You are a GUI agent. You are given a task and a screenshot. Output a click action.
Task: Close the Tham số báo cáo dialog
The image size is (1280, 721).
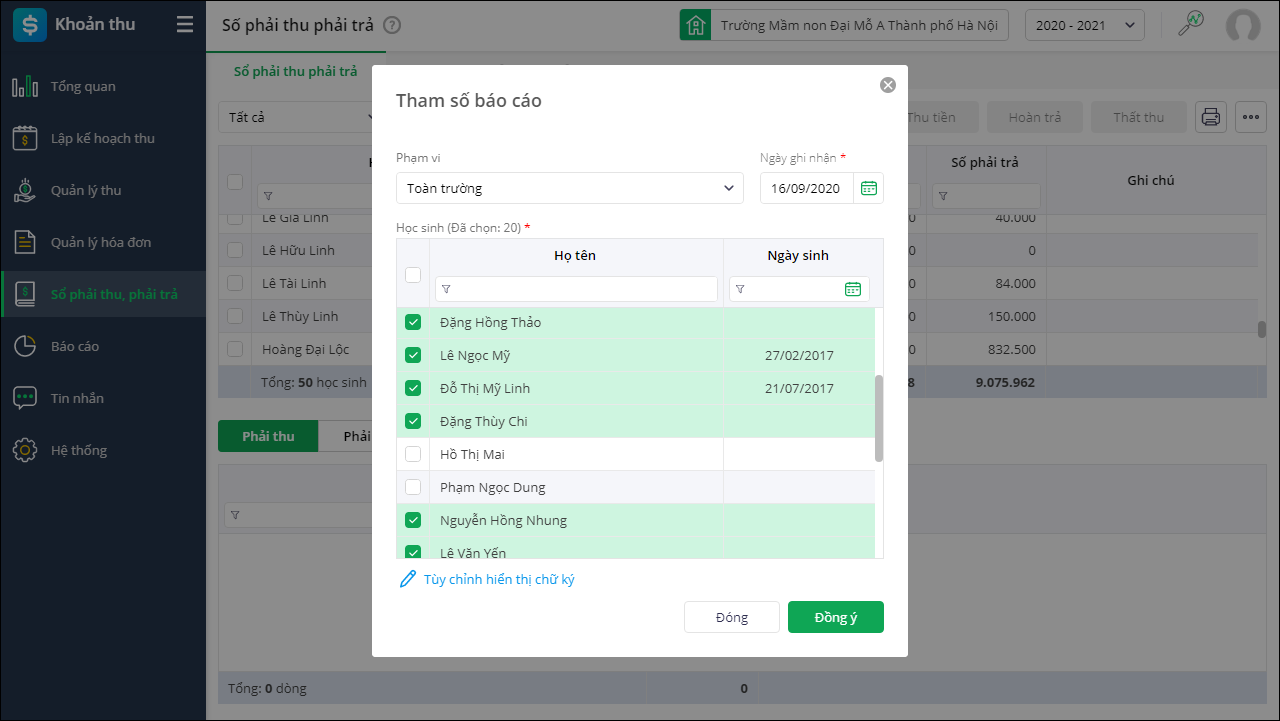888,85
